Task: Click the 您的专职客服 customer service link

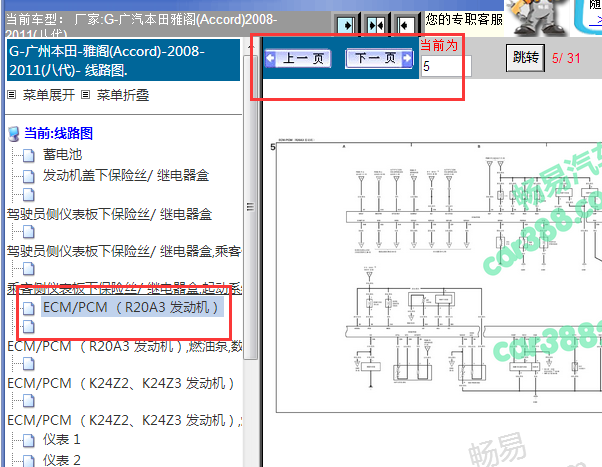Action: [464, 19]
